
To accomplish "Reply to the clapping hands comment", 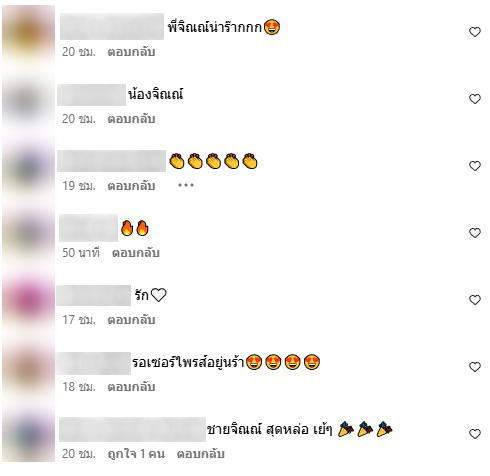I will tap(131, 186).
